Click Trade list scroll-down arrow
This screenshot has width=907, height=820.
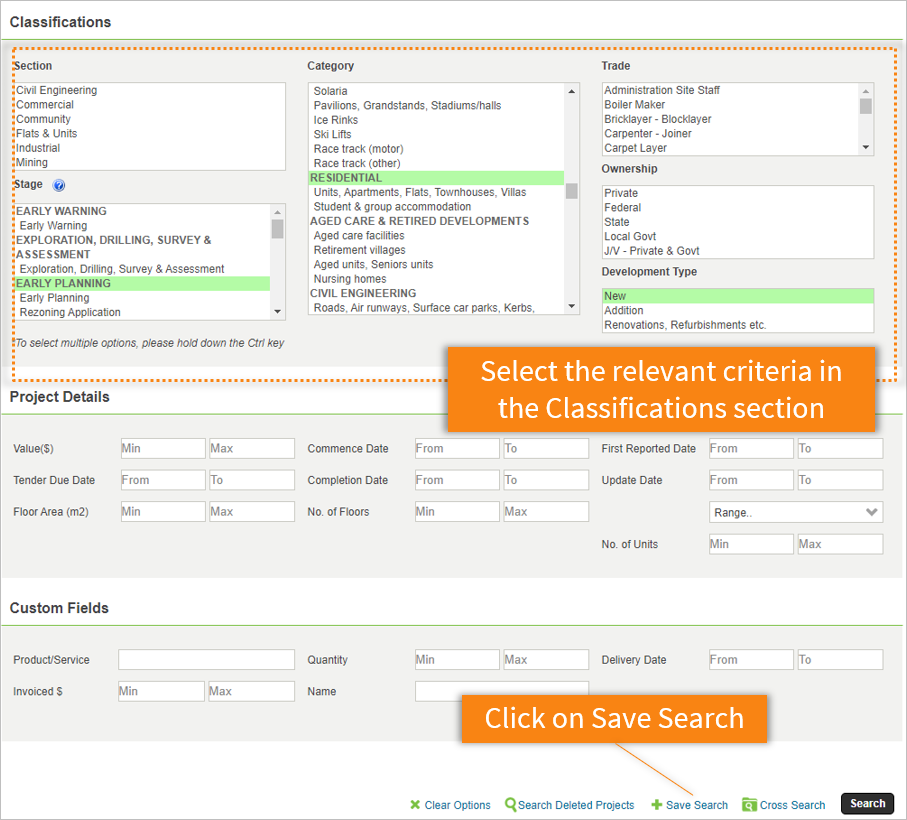[x=865, y=147]
